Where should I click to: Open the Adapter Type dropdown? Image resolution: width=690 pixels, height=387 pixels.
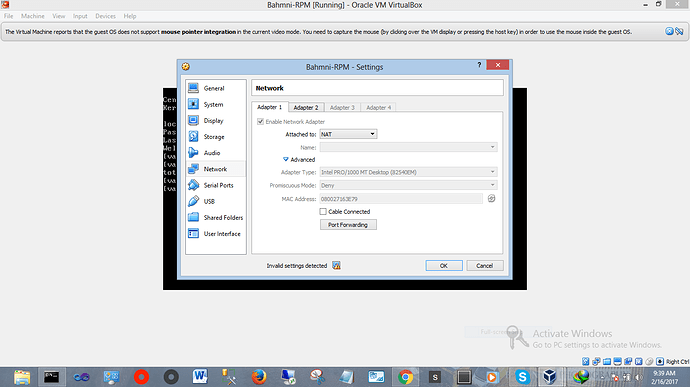click(408, 172)
